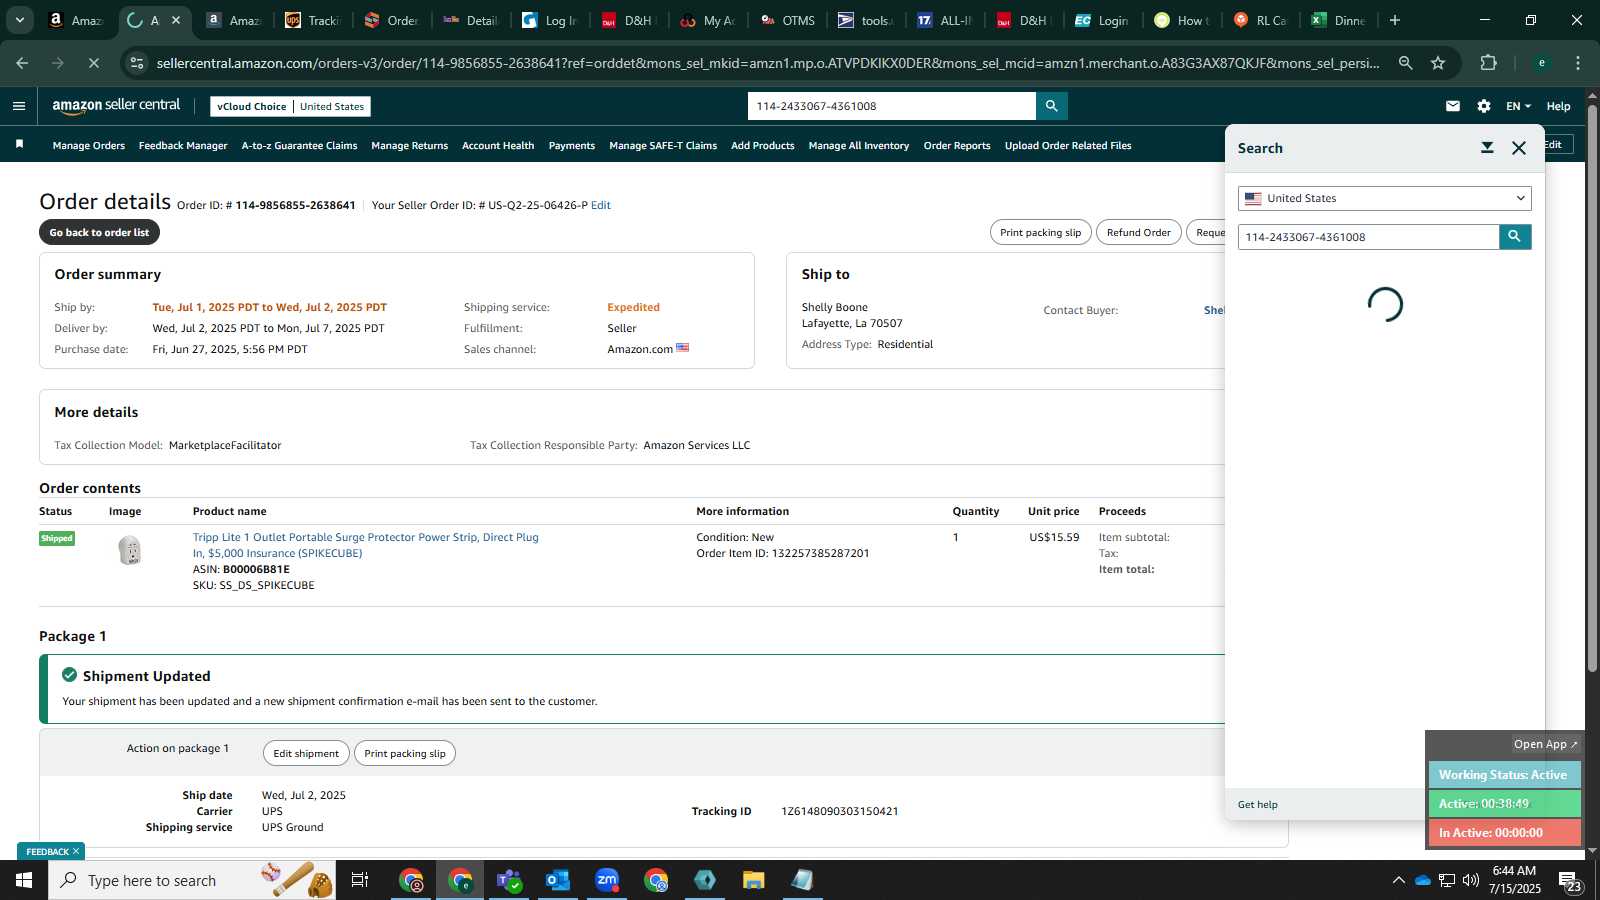
Task: Open the Chrome zoom magnifier icon
Action: 1405,63
